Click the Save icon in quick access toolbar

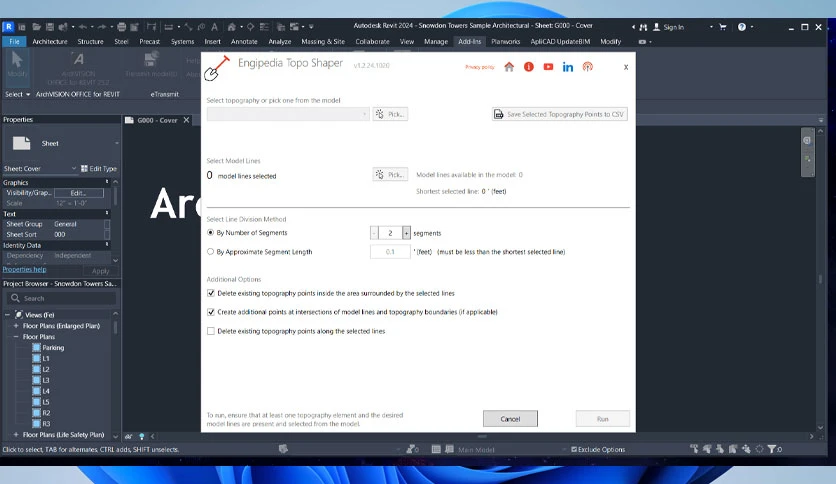click(x=50, y=27)
